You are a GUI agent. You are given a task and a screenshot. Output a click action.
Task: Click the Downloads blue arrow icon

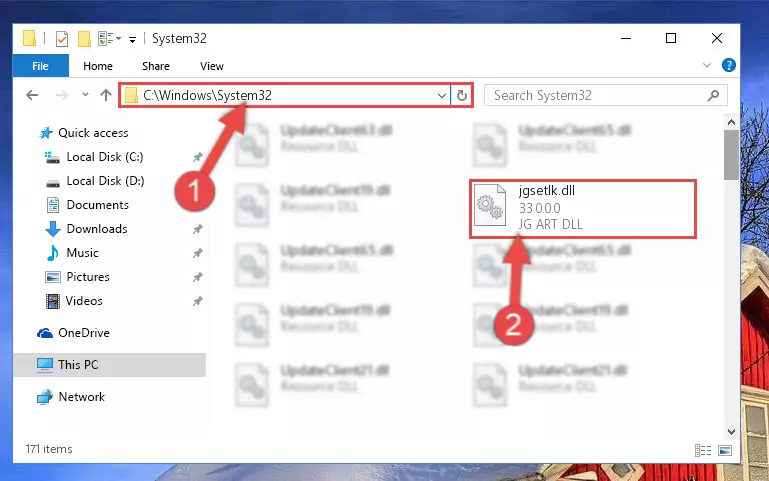pos(52,229)
